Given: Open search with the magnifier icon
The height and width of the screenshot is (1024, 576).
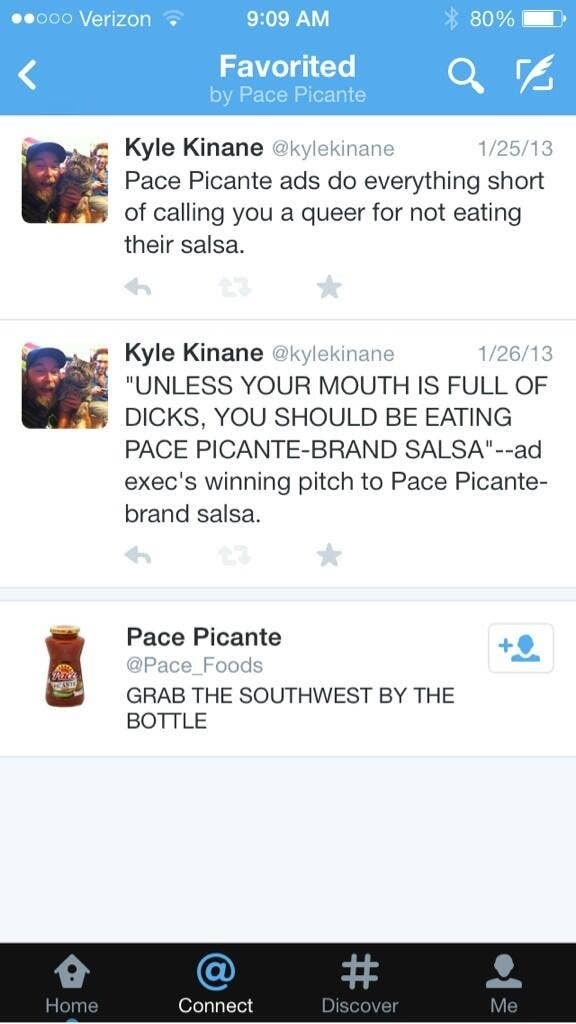Looking at the screenshot, I should tap(466, 76).
